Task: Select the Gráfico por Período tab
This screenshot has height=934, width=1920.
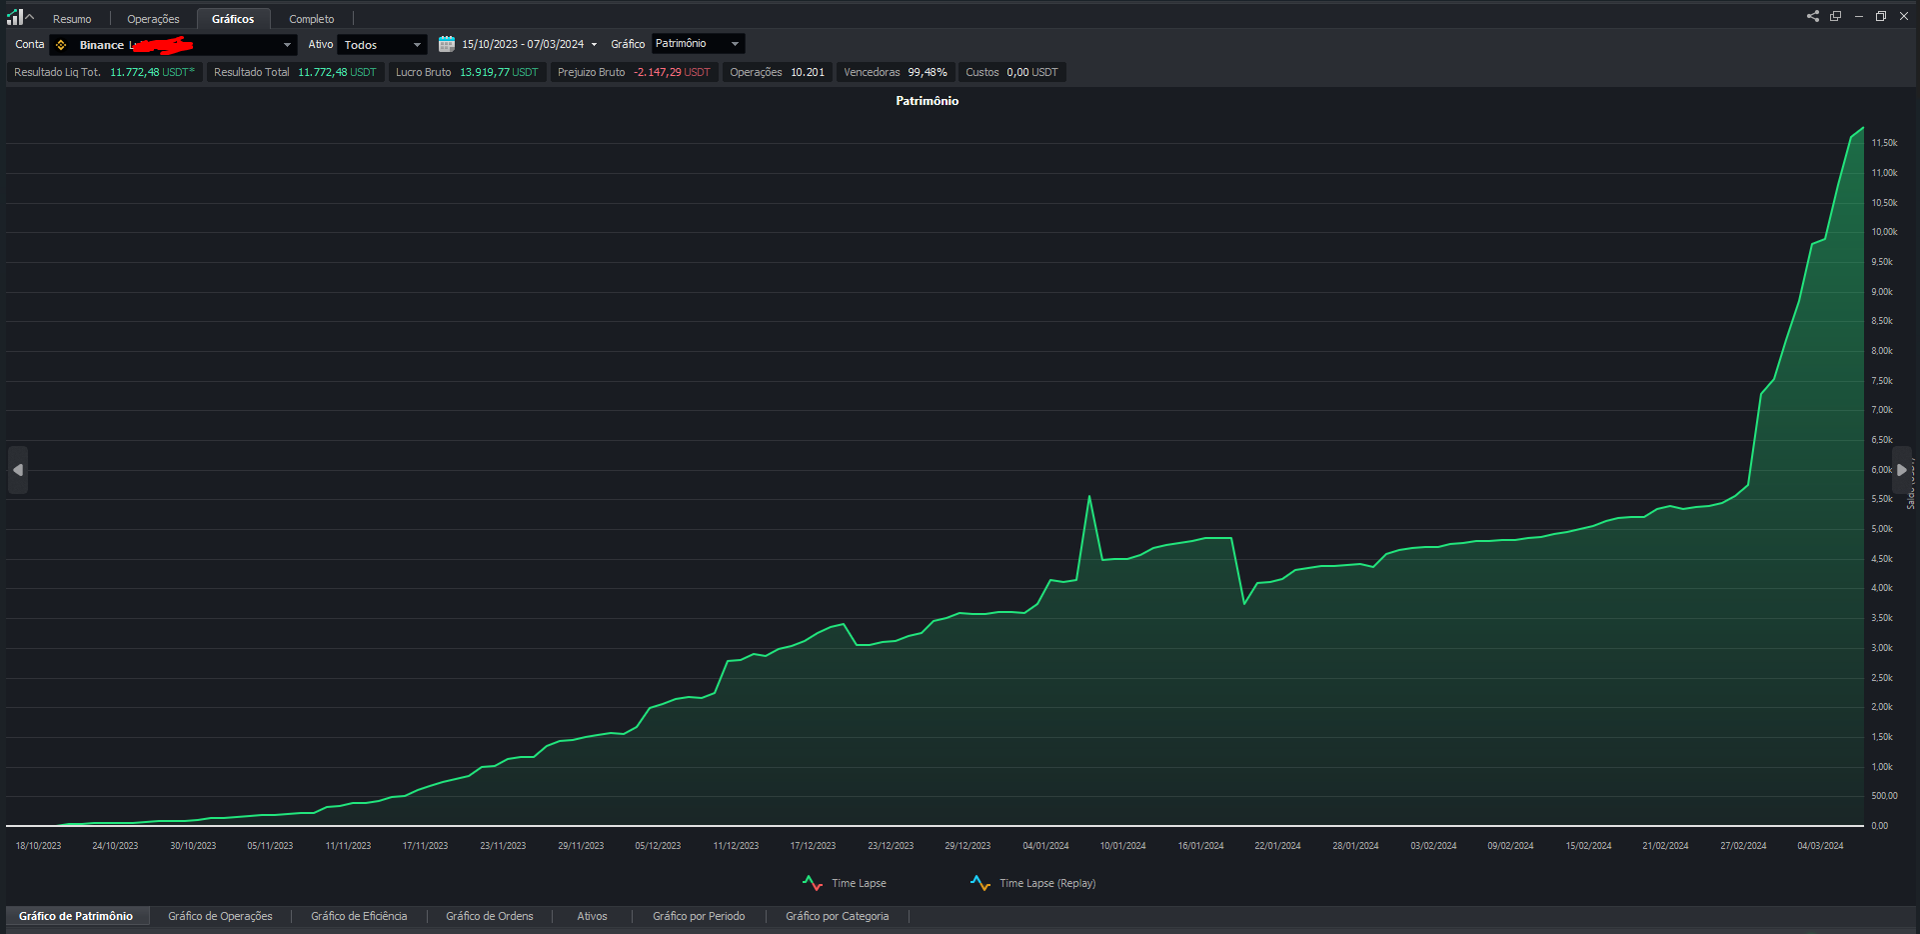Action: (698, 916)
